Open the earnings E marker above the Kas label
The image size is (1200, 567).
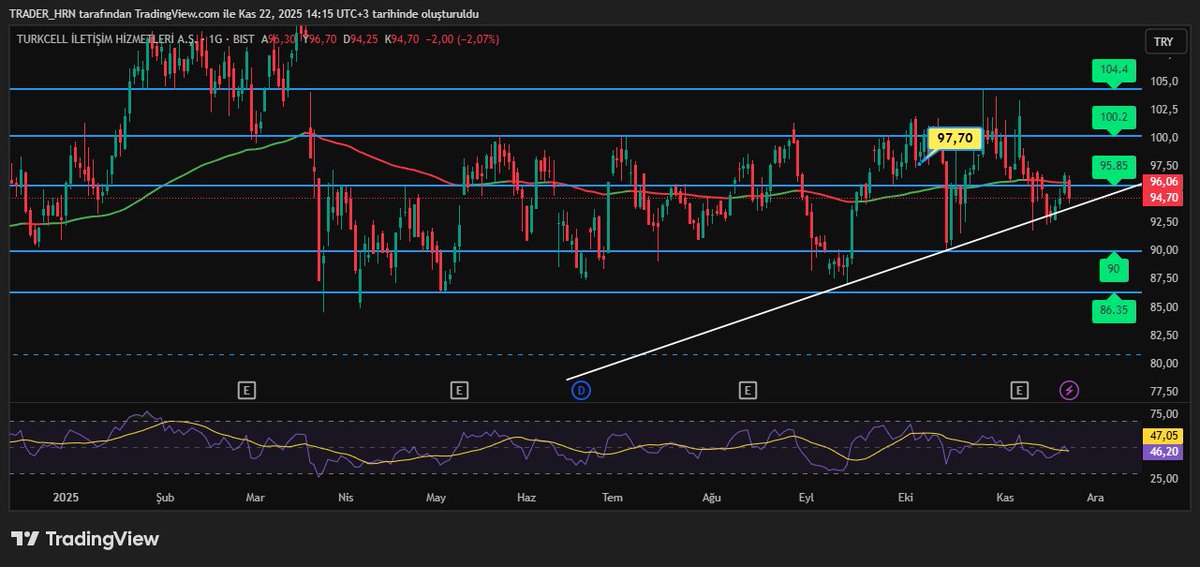coord(1020,390)
